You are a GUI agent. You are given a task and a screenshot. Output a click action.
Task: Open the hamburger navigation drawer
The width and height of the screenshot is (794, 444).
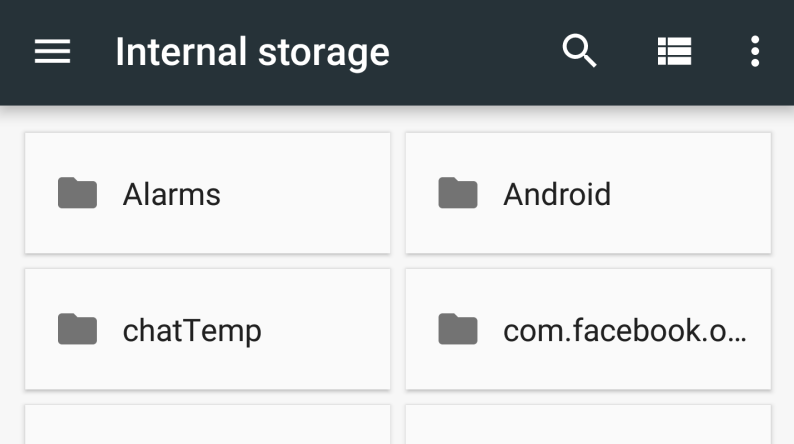(52, 52)
